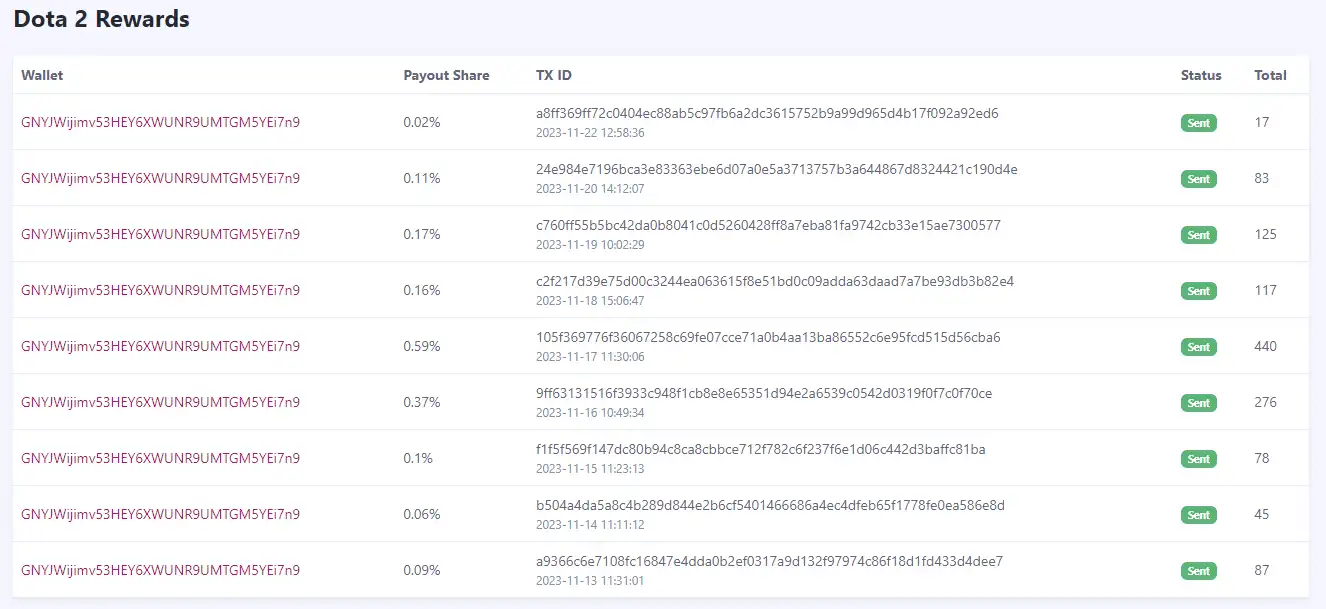Select TX ID starting with f1f5f569f147

click(761, 449)
